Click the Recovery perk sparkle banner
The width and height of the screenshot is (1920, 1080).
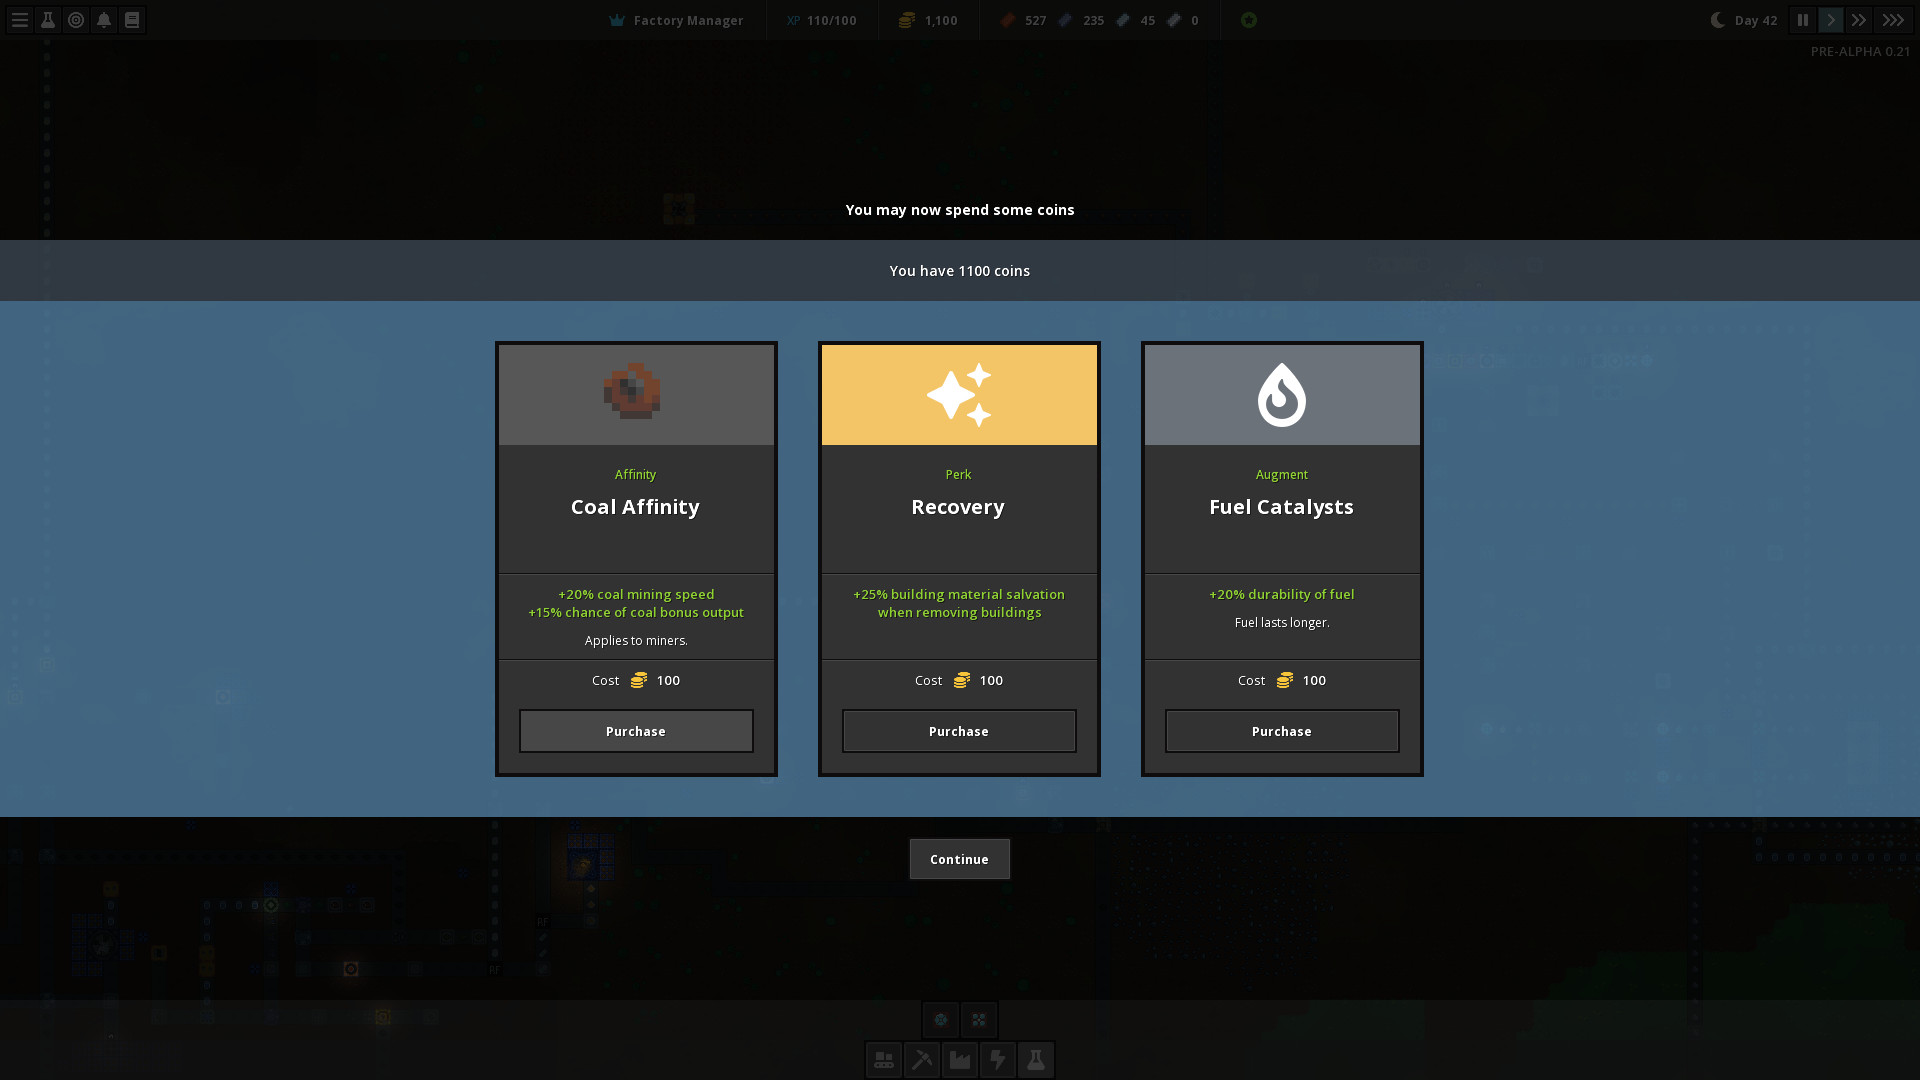959,395
